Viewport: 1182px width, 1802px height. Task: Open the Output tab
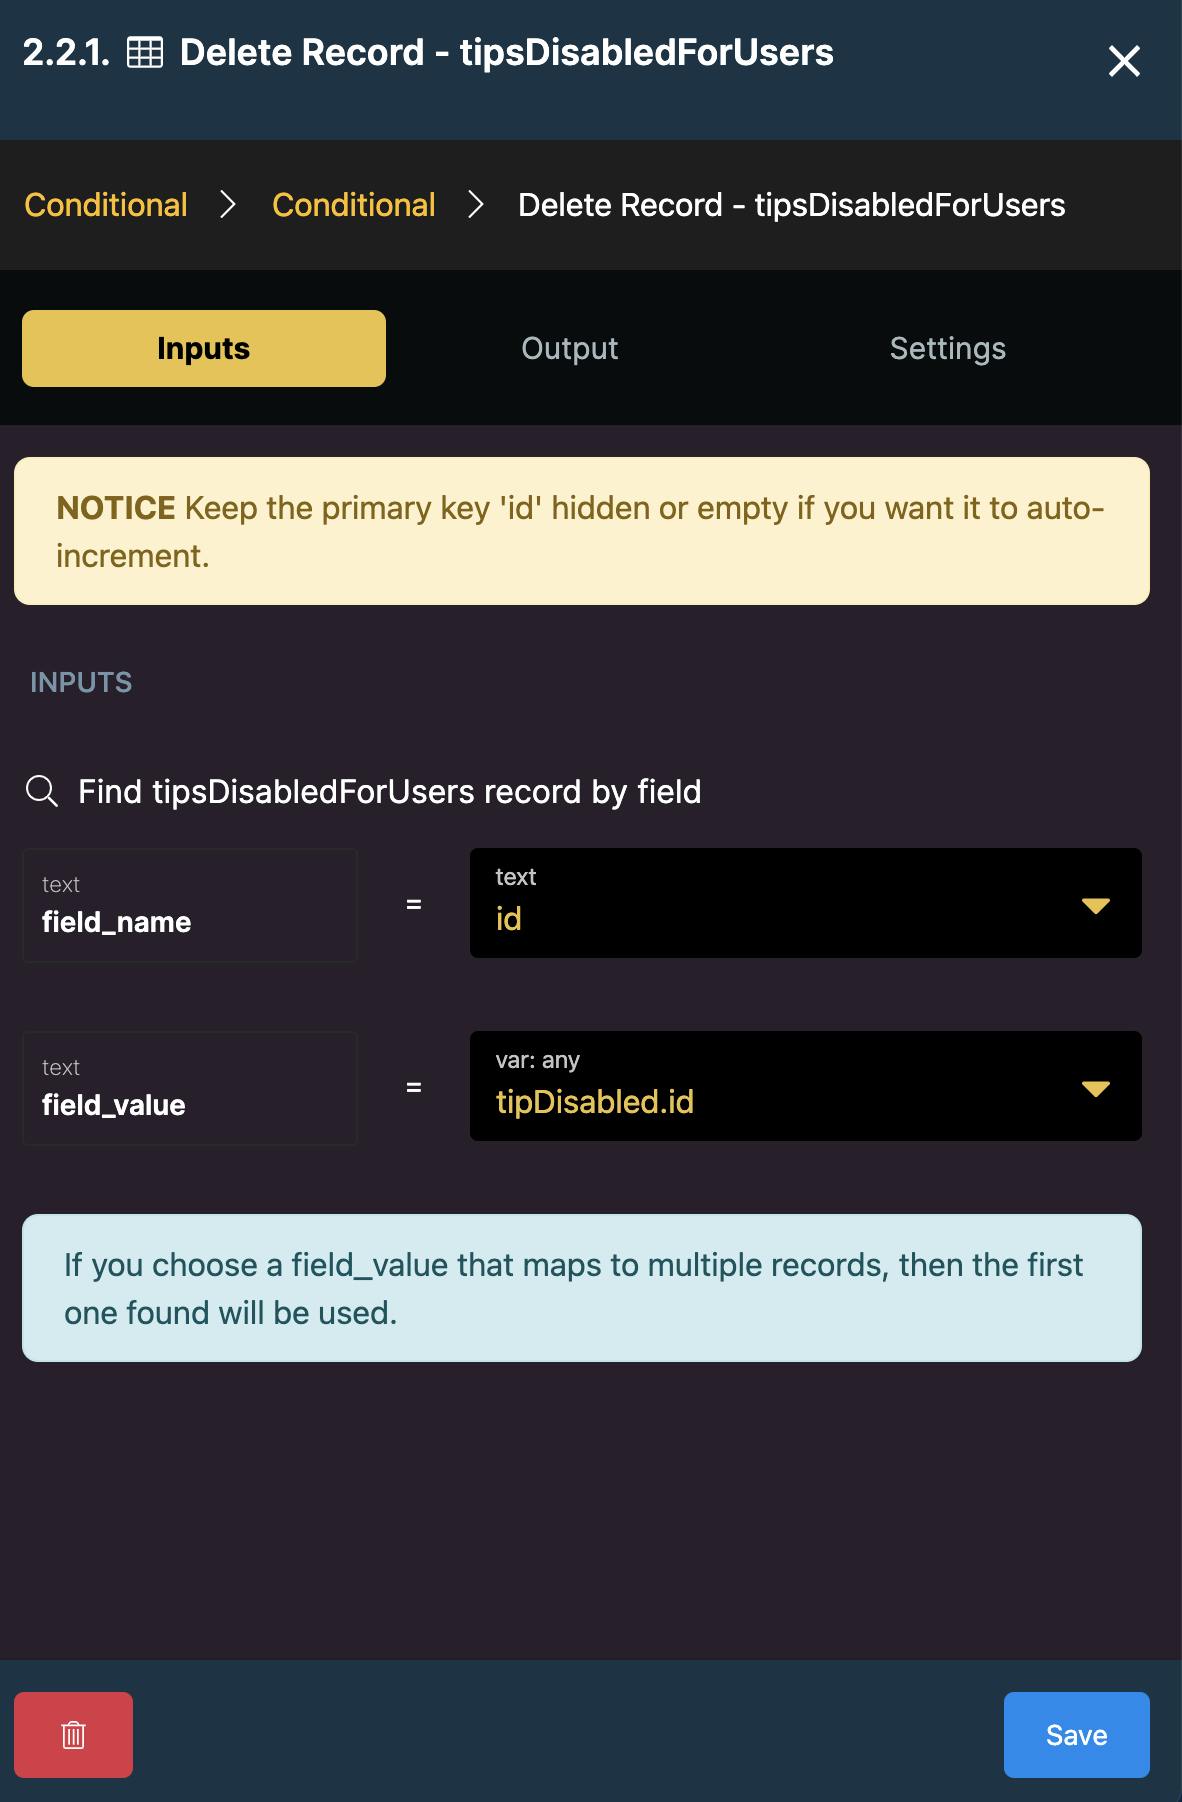pos(569,348)
